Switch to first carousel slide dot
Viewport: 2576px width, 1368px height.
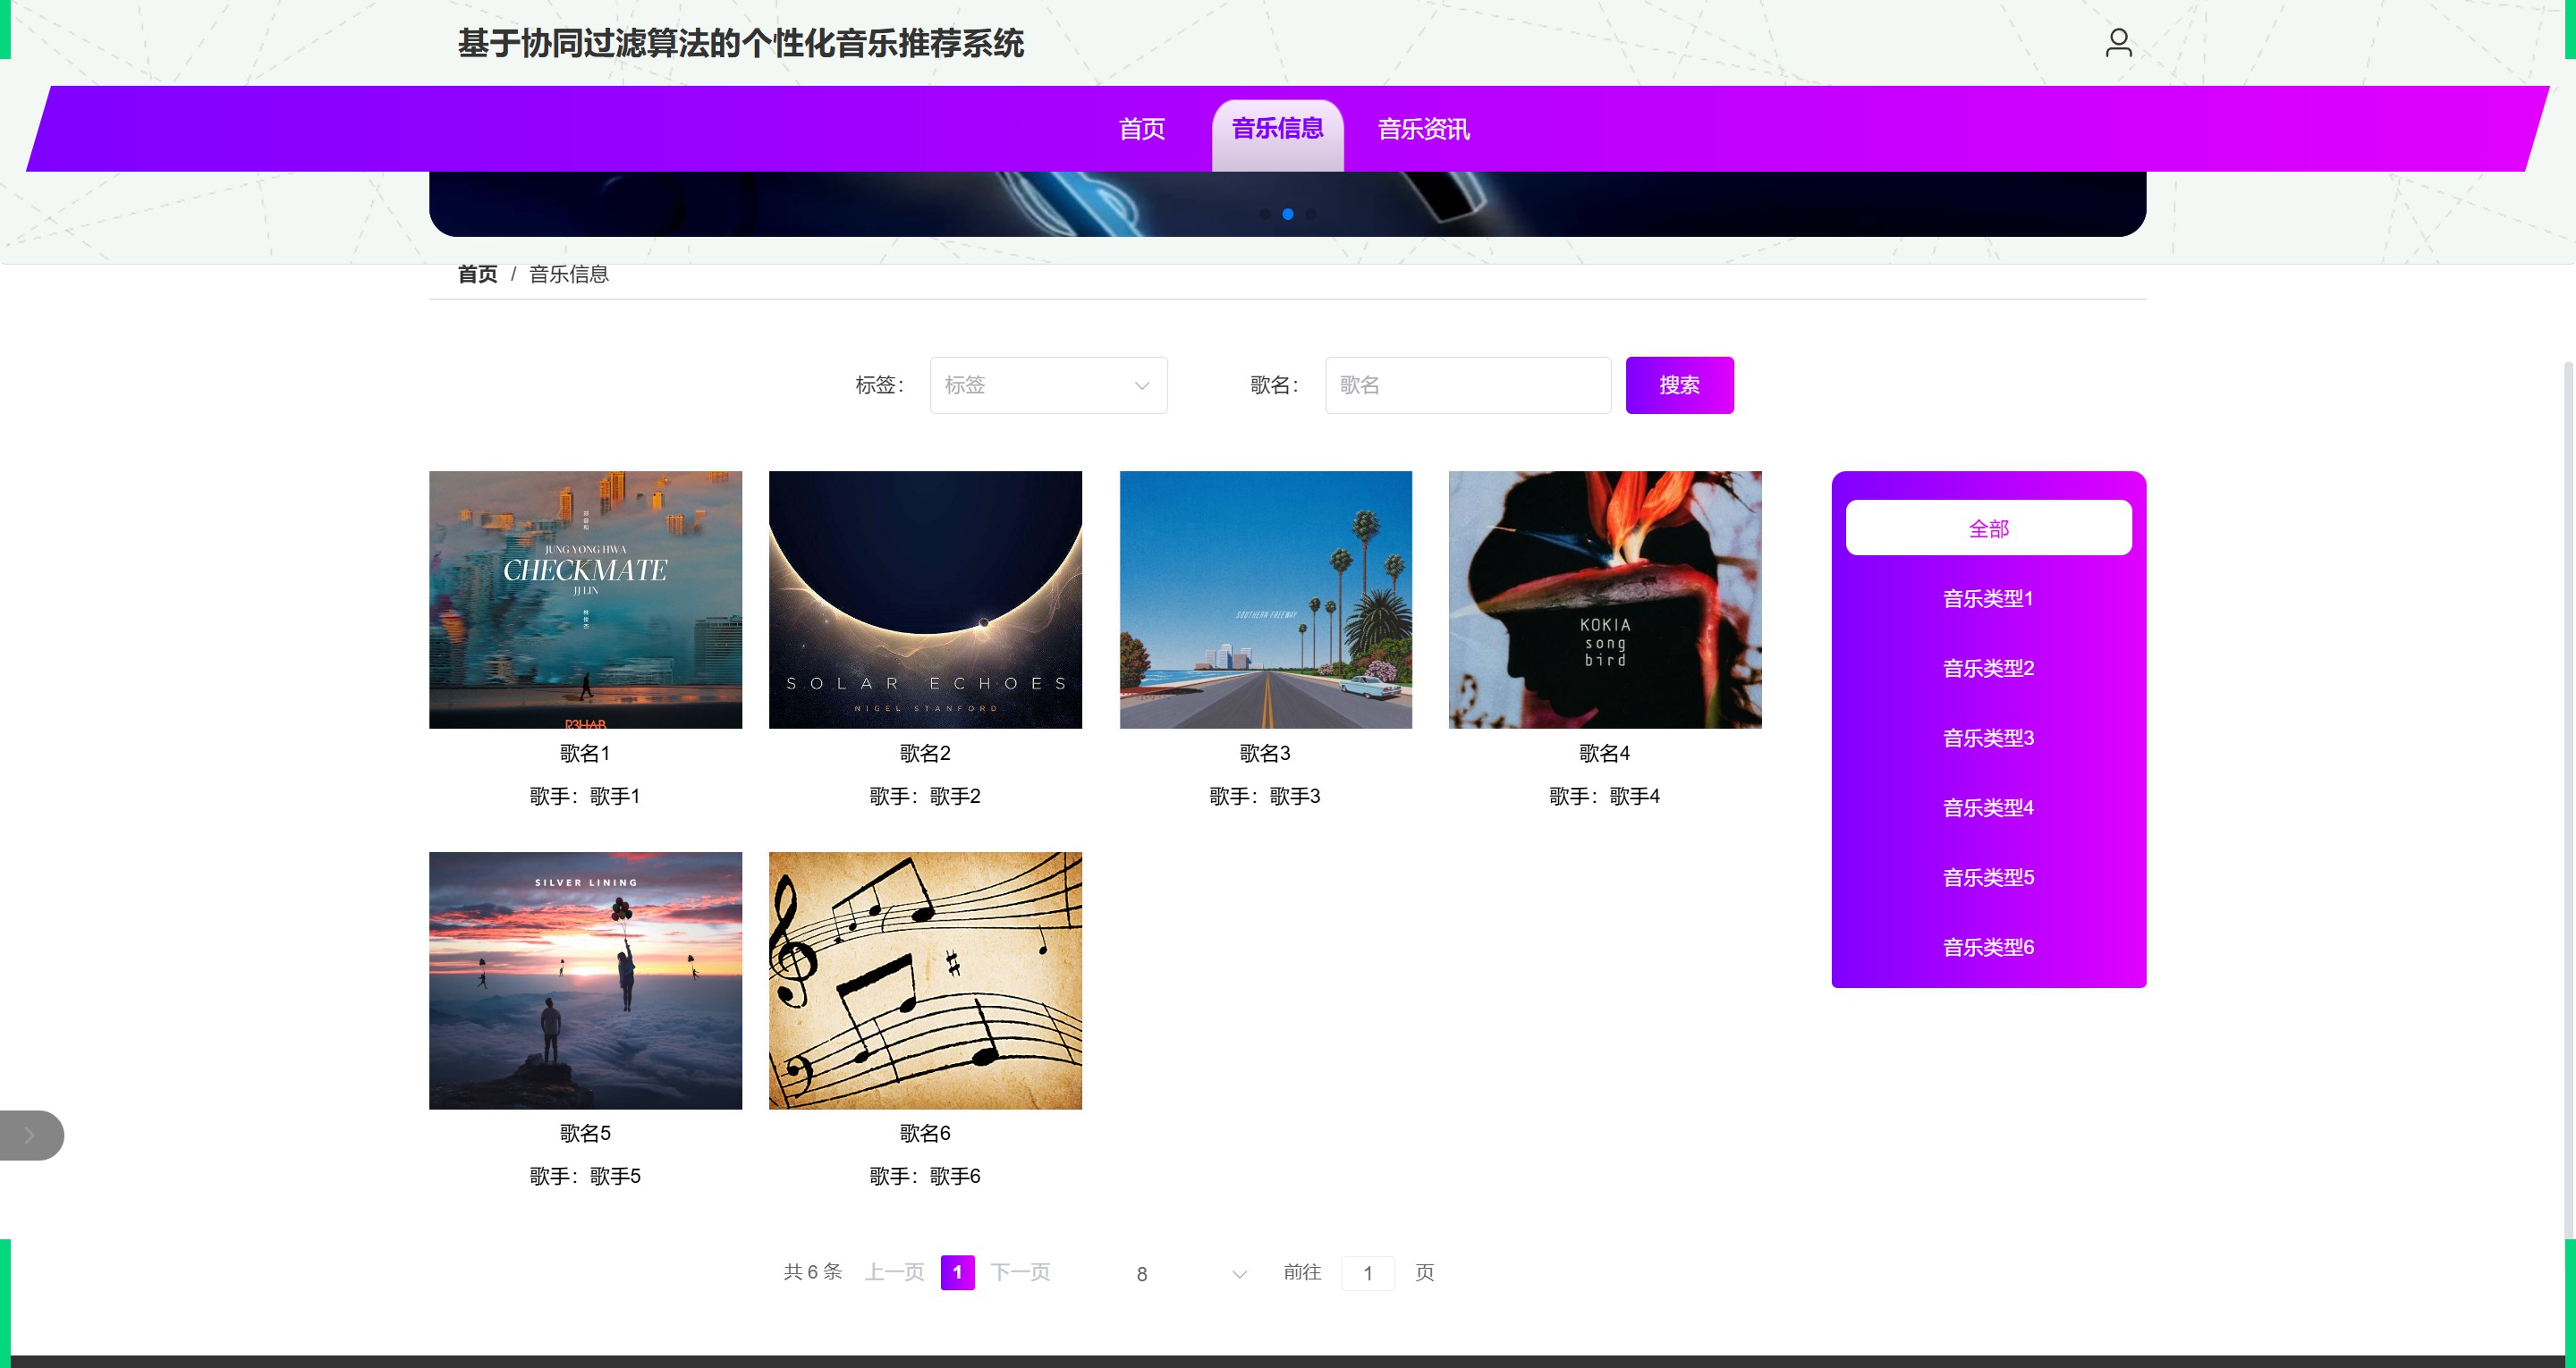pos(1265,214)
